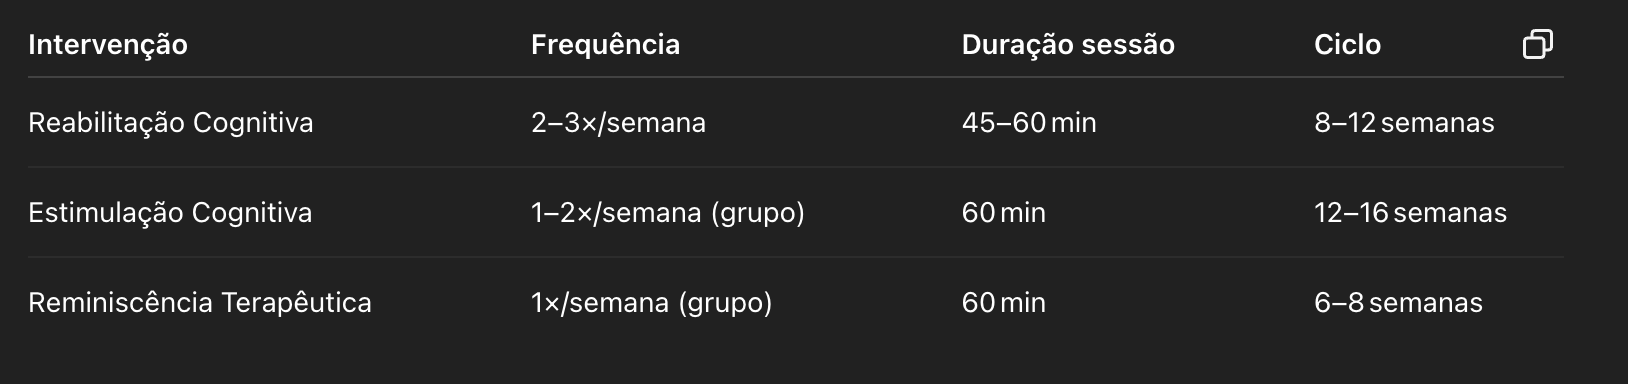This screenshot has width=1628, height=384.
Task: Click the 8–12 semanas cycle cell
Action: click(x=1404, y=123)
